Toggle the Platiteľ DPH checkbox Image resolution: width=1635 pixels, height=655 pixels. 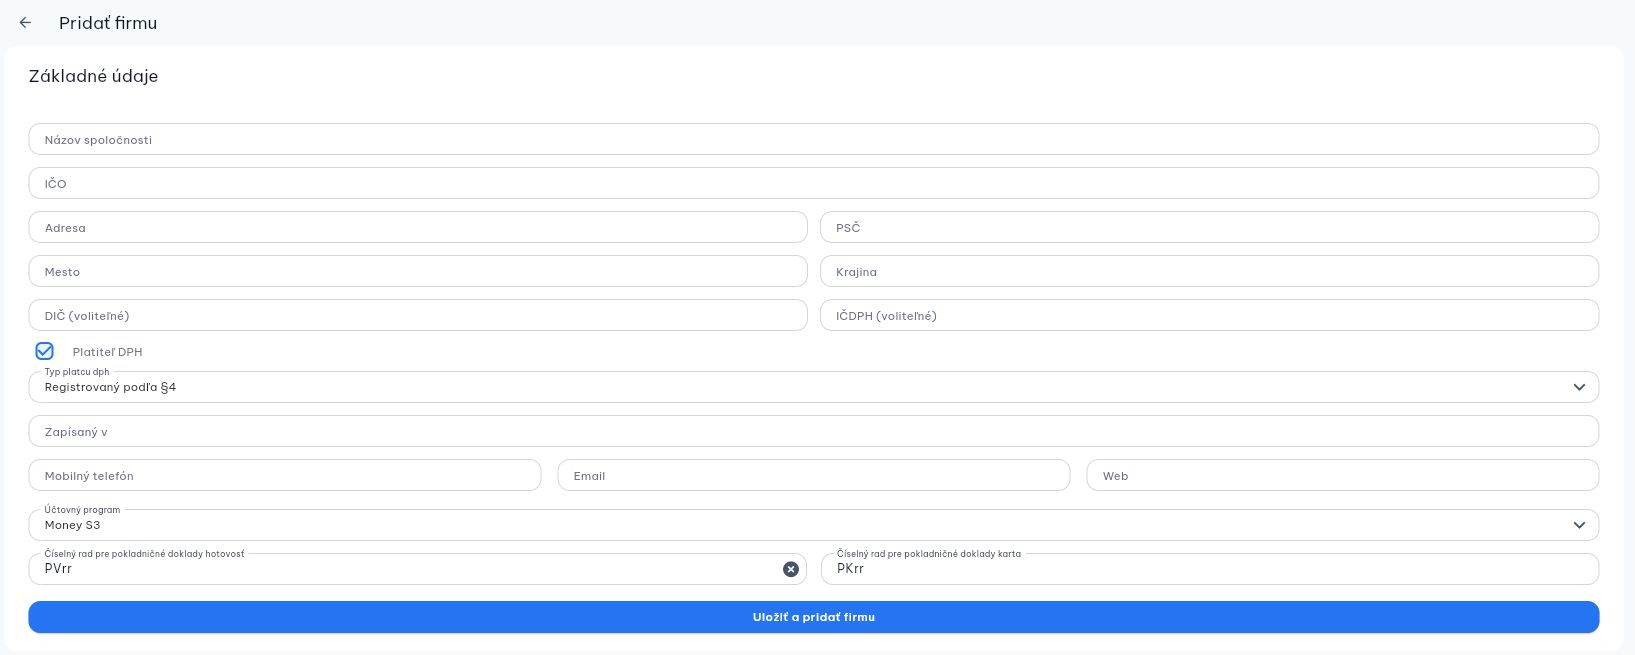[44, 351]
